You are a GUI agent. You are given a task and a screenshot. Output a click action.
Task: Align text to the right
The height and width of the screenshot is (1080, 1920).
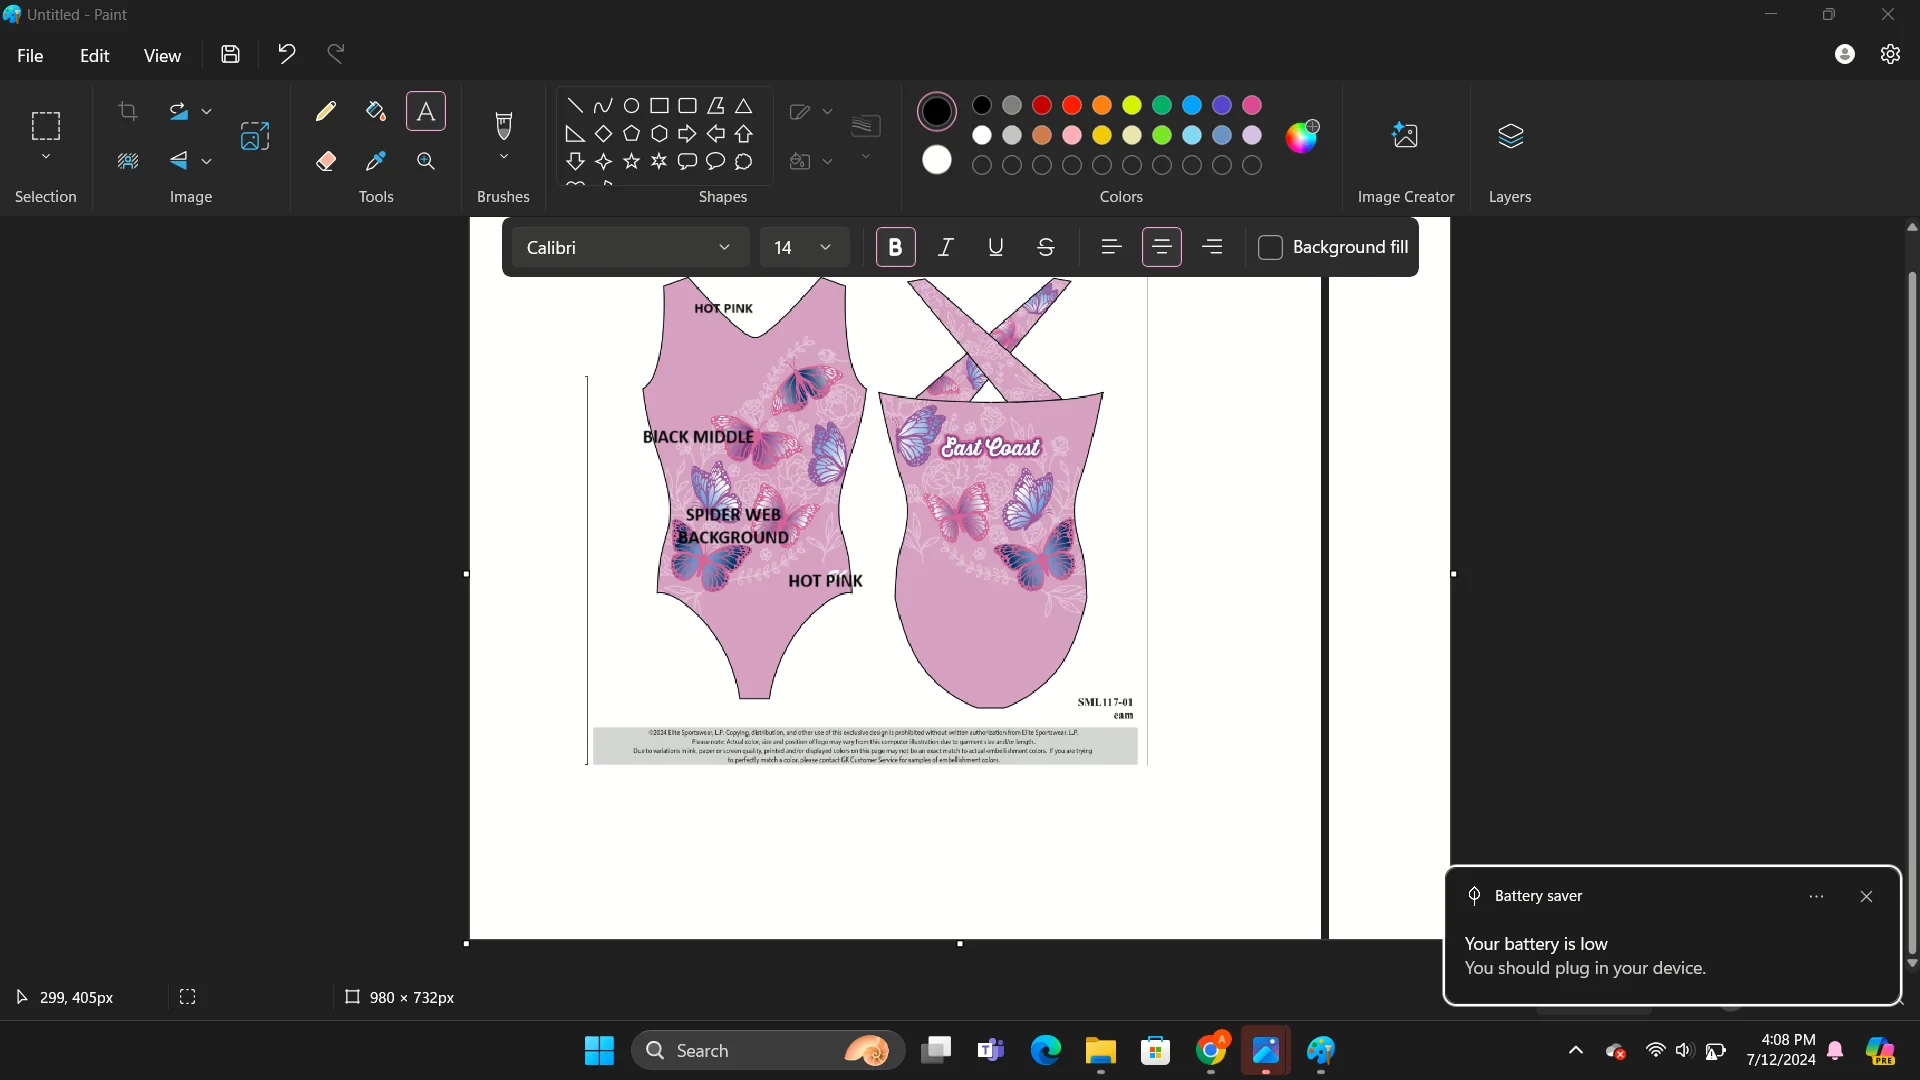coord(1212,247)
